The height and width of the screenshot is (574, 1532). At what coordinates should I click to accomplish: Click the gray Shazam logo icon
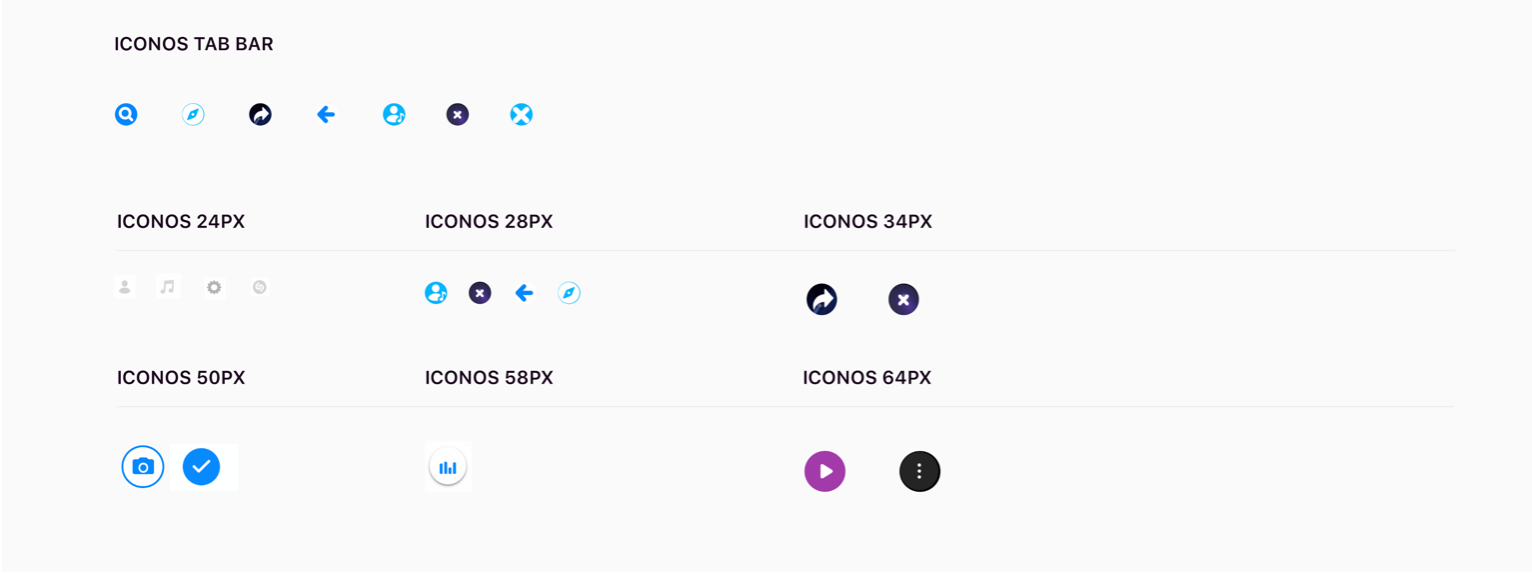(260, 287)
